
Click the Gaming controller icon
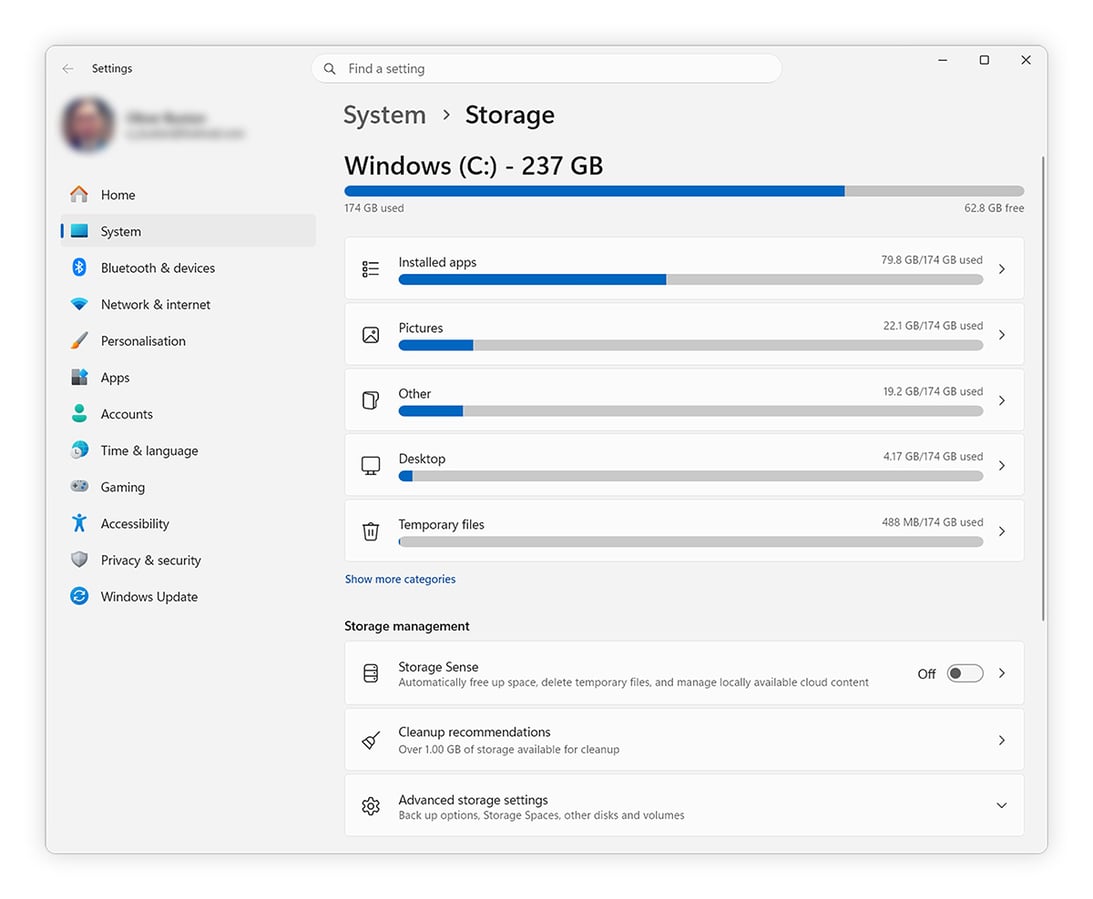click(x=79, y=486)
